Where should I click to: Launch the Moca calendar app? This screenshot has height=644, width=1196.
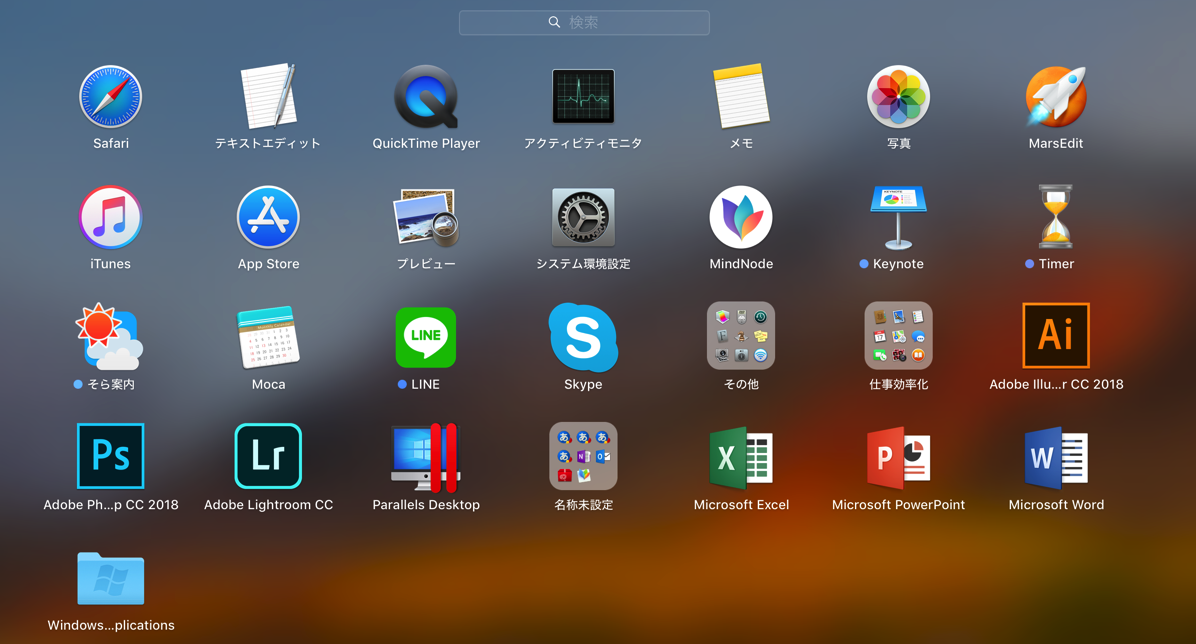click(x=268, y=337)
